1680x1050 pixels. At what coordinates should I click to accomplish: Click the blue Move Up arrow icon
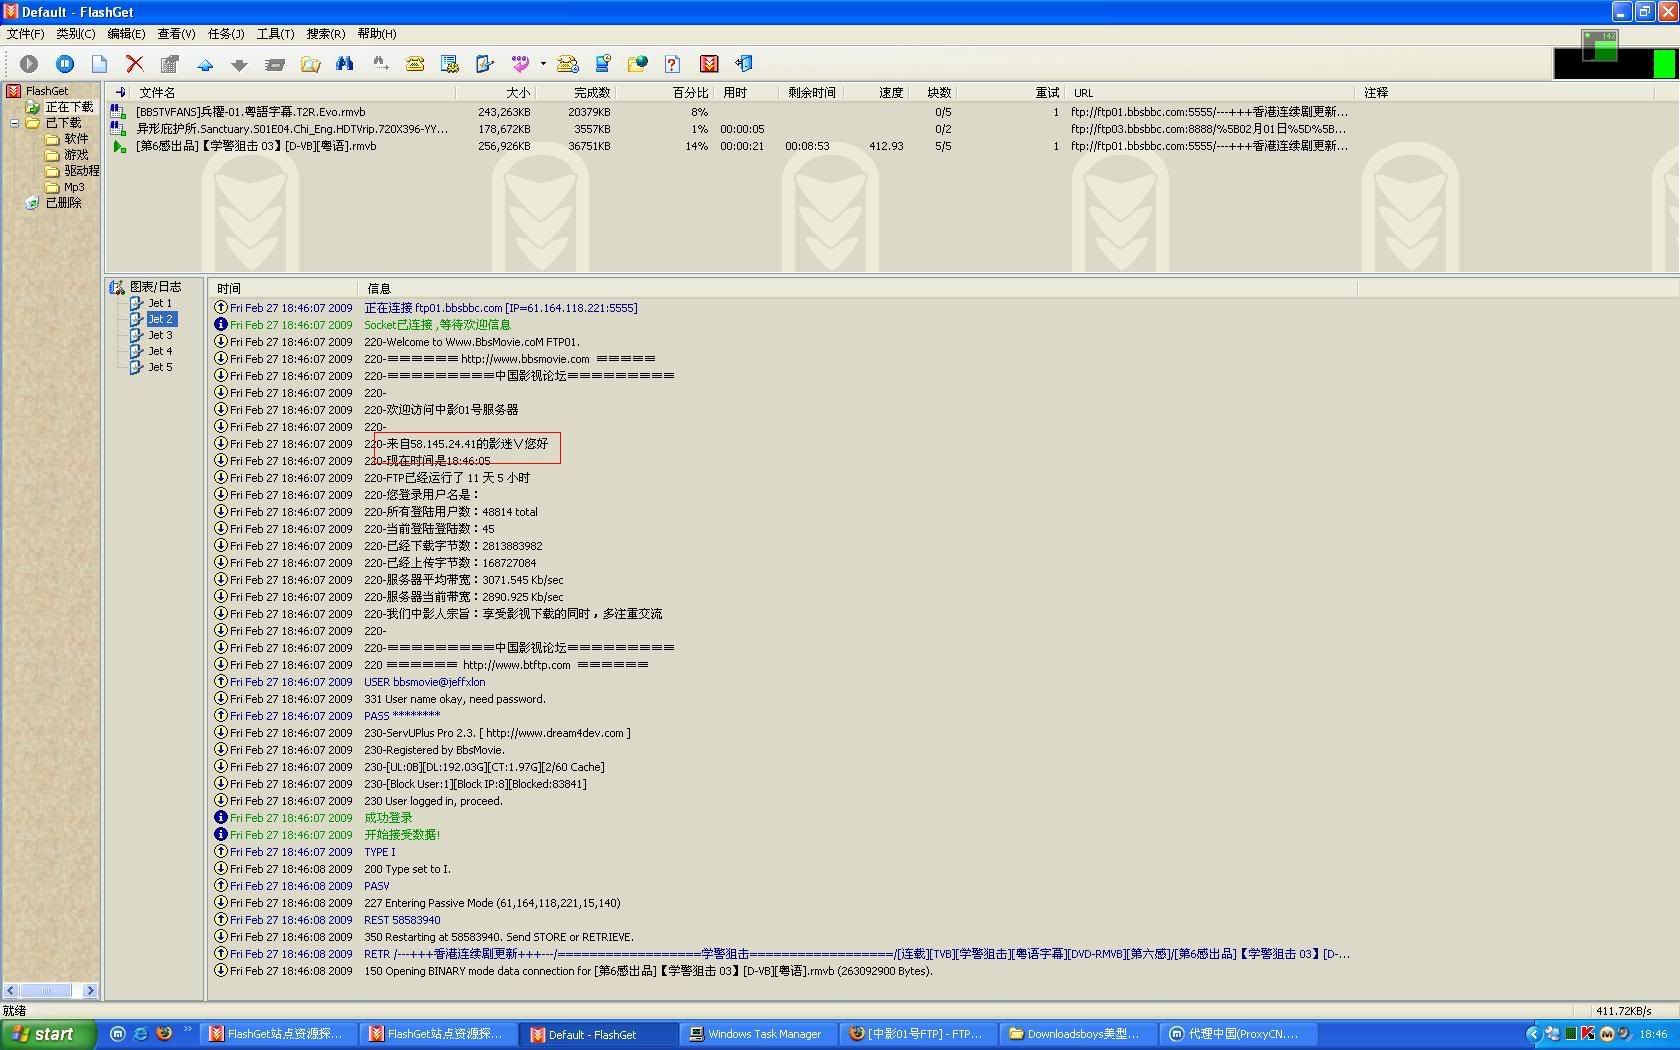click(205, 65)
